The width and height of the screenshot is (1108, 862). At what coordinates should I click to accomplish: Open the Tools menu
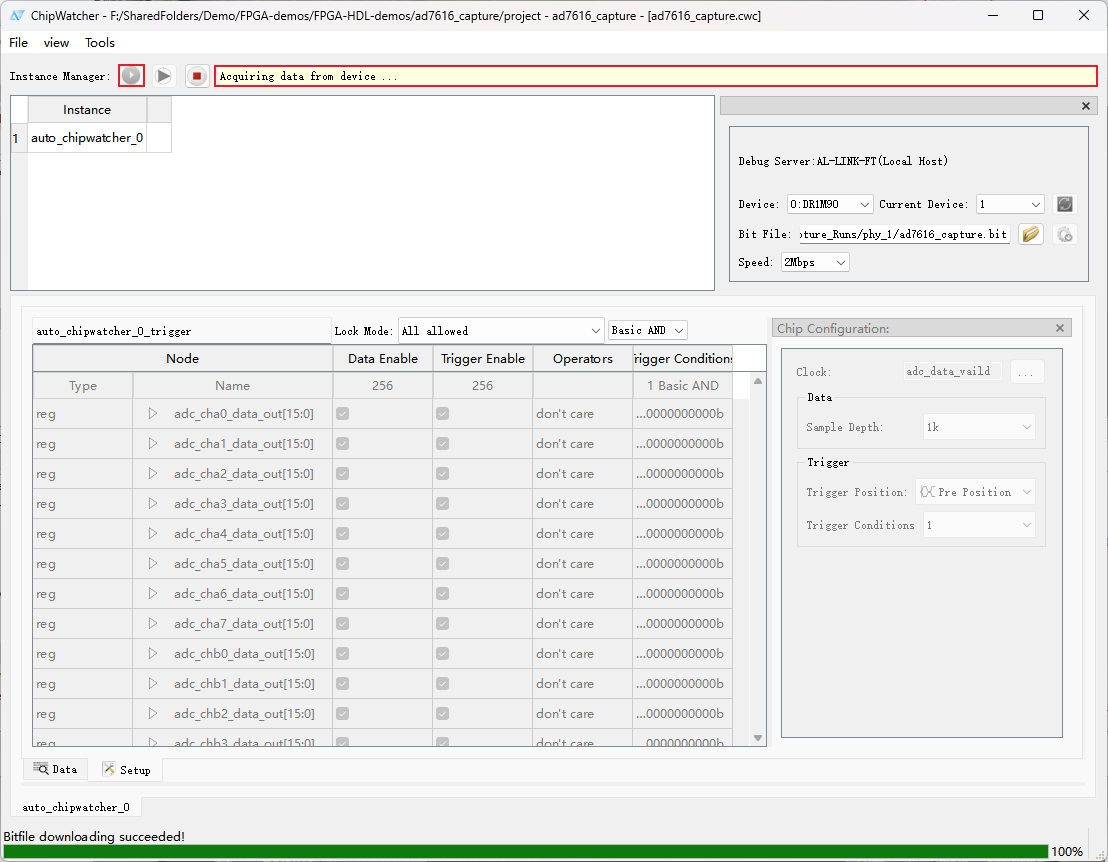coord(100,43)
